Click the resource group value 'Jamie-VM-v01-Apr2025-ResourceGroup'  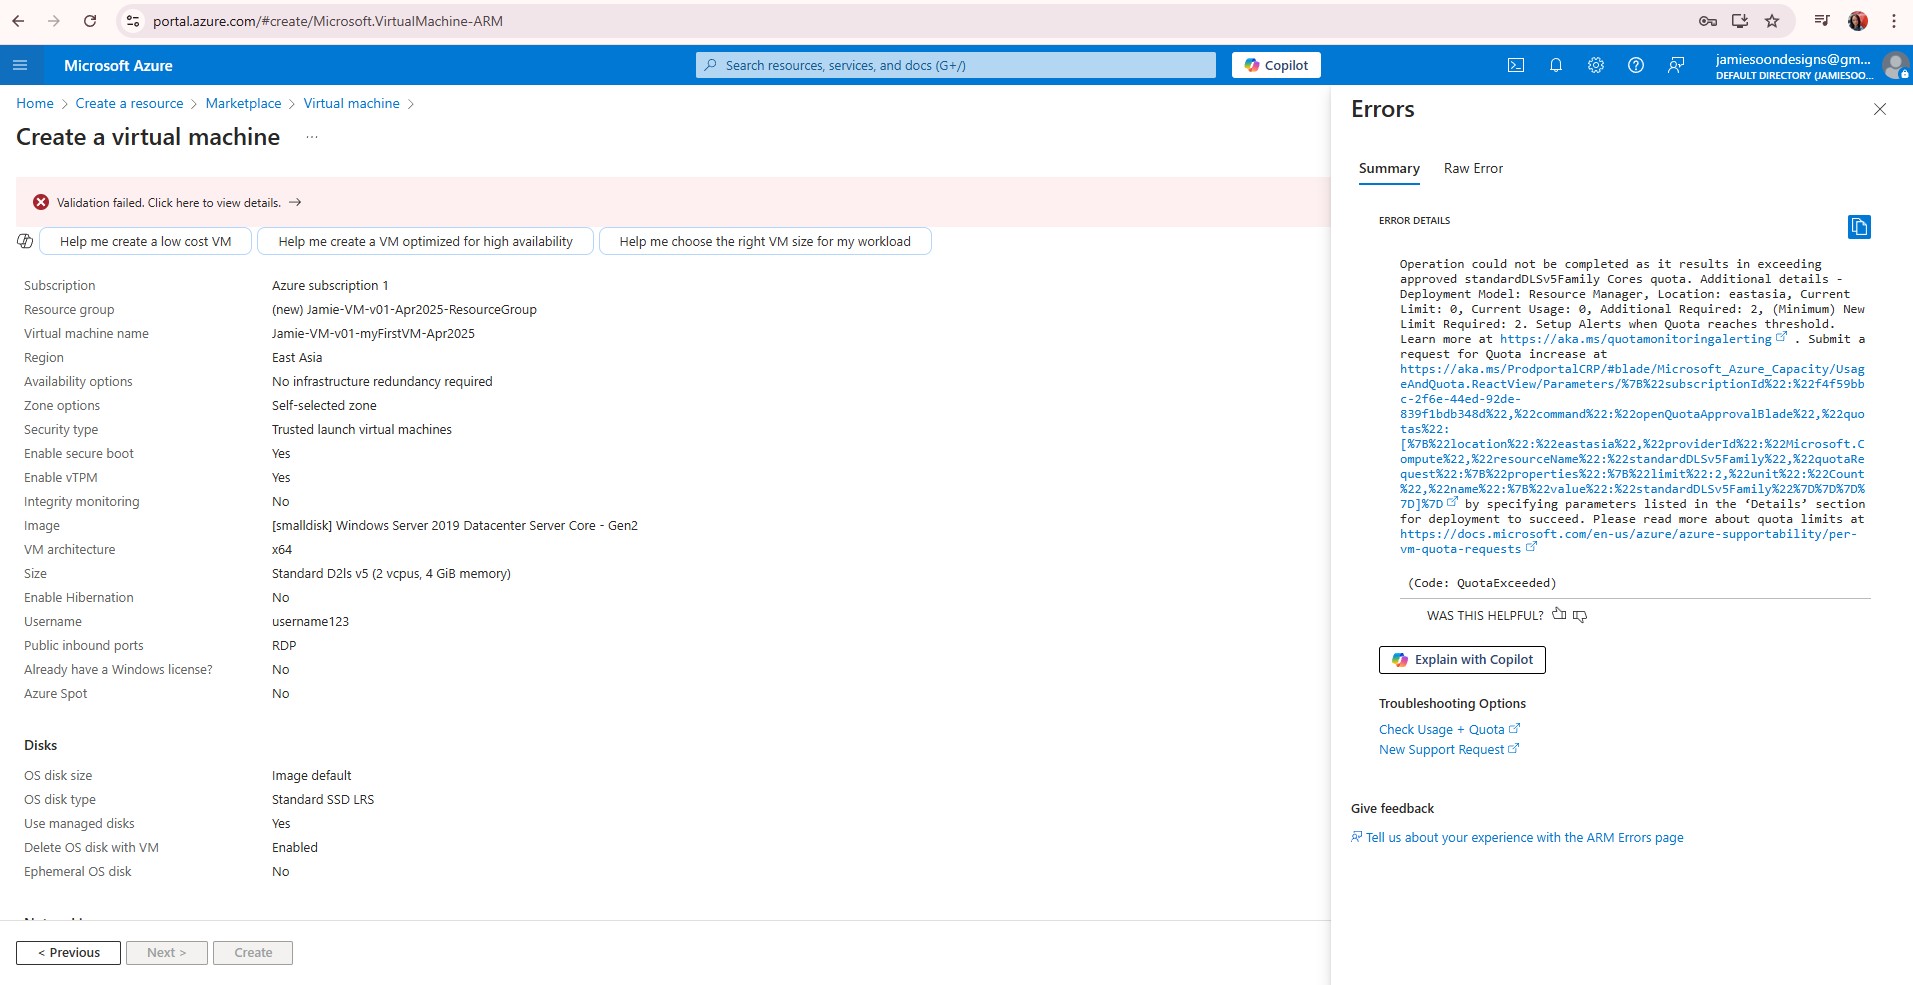tap(404, 310)
